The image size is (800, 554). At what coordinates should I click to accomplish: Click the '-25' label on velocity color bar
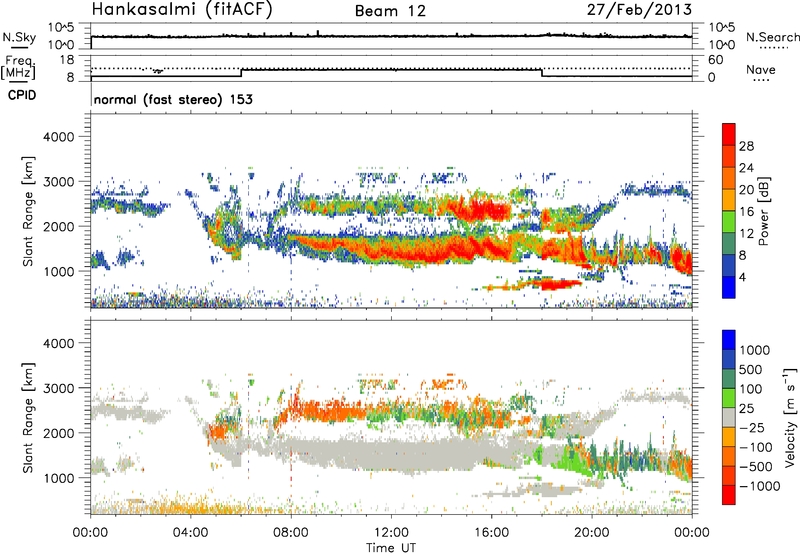pyautogui.click(x=752, y=428)
